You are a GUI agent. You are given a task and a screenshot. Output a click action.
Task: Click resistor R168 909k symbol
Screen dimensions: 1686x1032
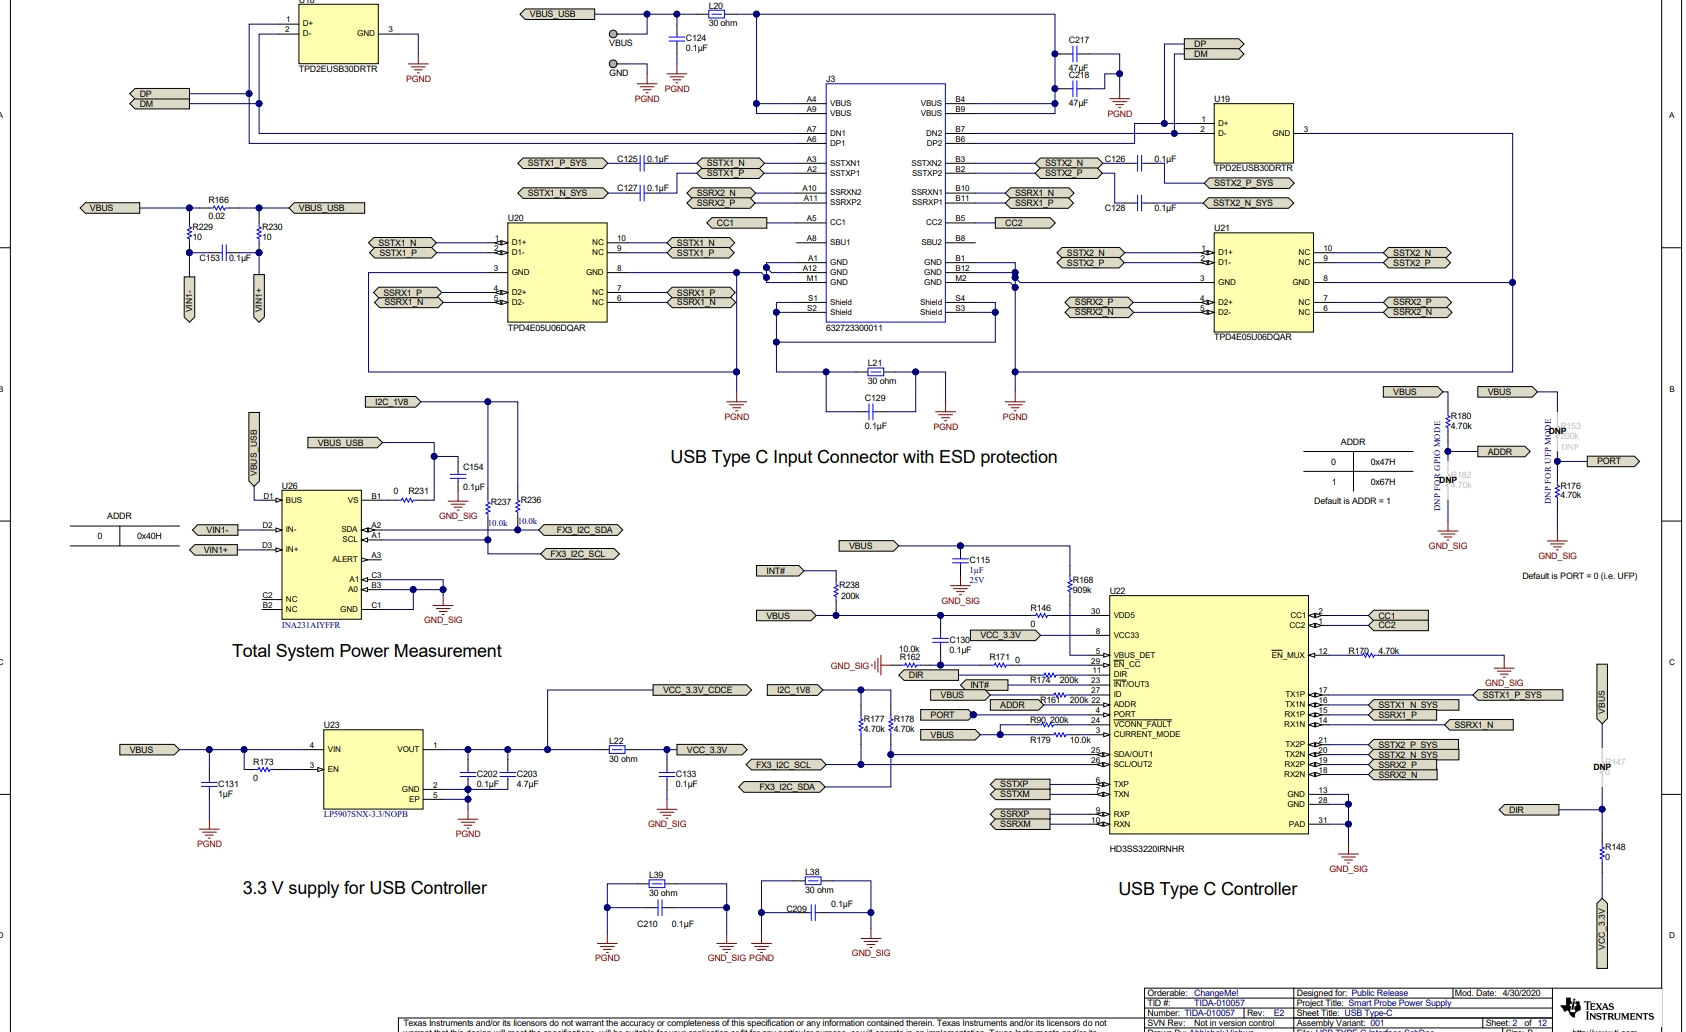click(1069, 584)
